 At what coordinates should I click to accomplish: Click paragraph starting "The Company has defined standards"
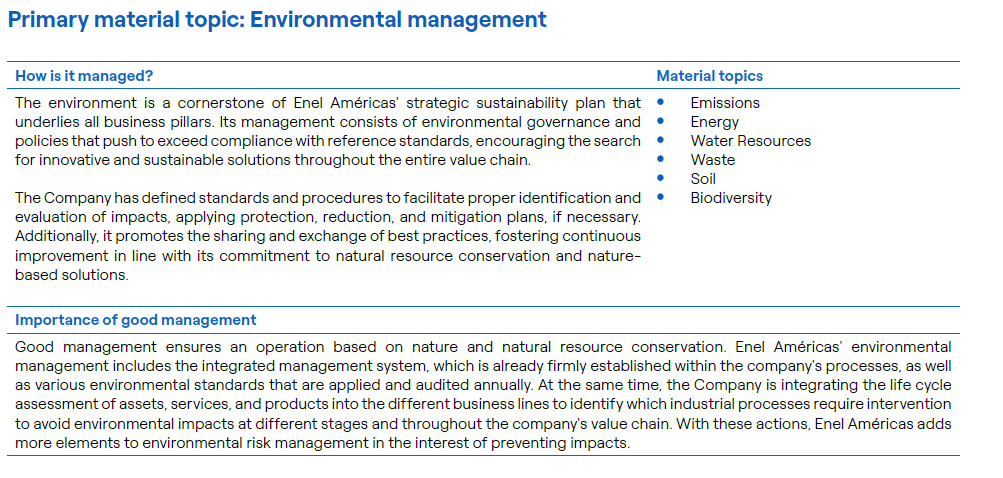tap(328, 236)
